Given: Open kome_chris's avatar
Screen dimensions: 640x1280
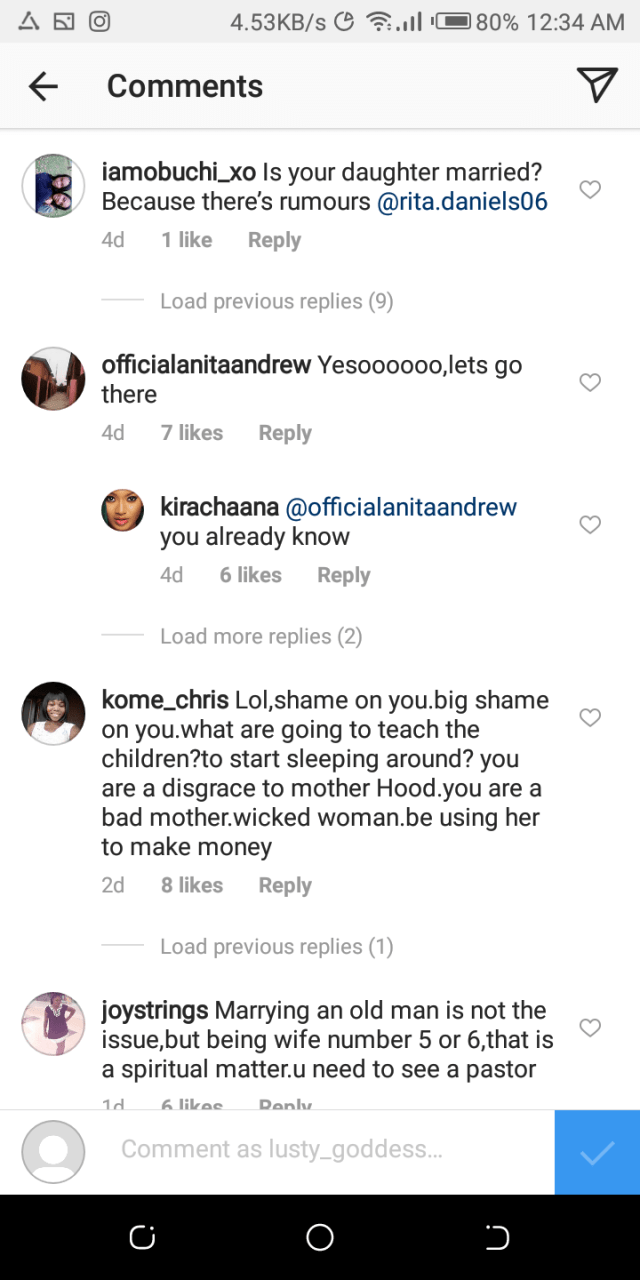Looking at the screenshot, I should pyautogui.click(x=53, y=714).
